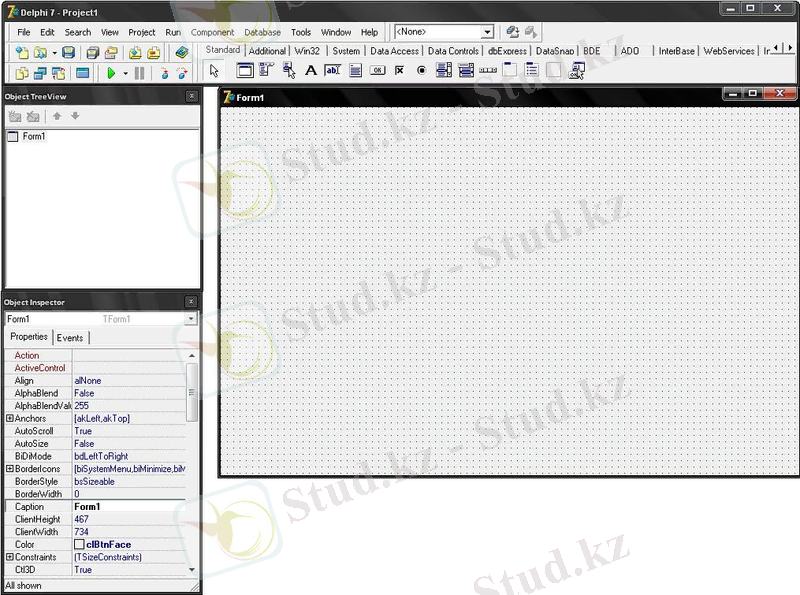This screenshot has width=800, height=595.
Task: Switch to the Events tab
Action: (x=70, y=338)
